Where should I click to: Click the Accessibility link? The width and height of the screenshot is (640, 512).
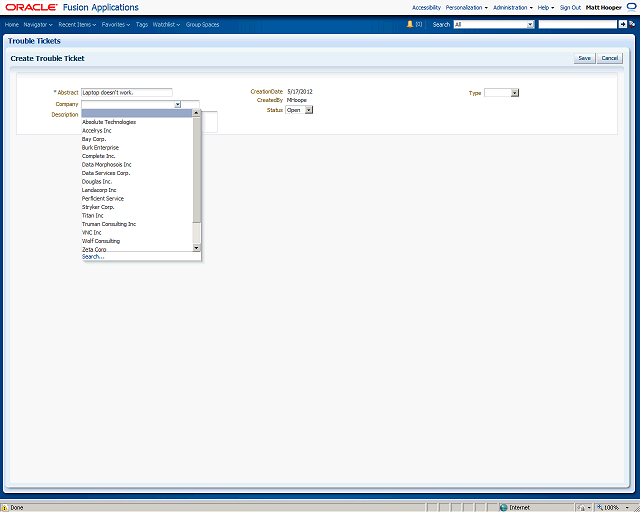click(427, 7)
